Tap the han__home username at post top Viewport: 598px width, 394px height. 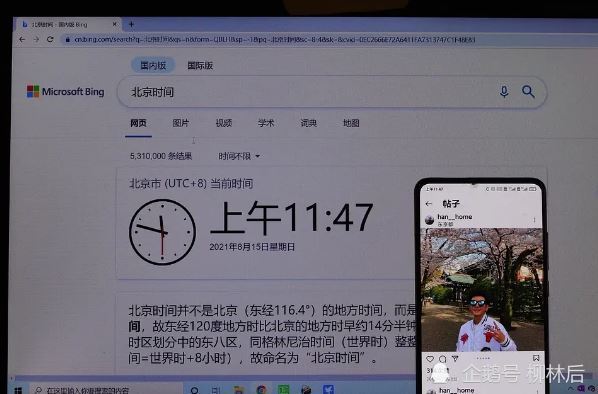pyautogui.click(x=455, y=217)
